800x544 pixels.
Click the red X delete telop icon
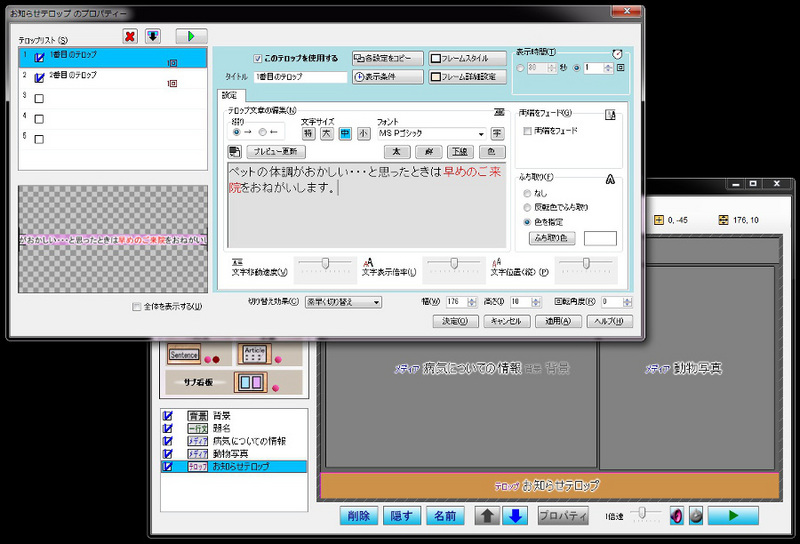[129, 36]
